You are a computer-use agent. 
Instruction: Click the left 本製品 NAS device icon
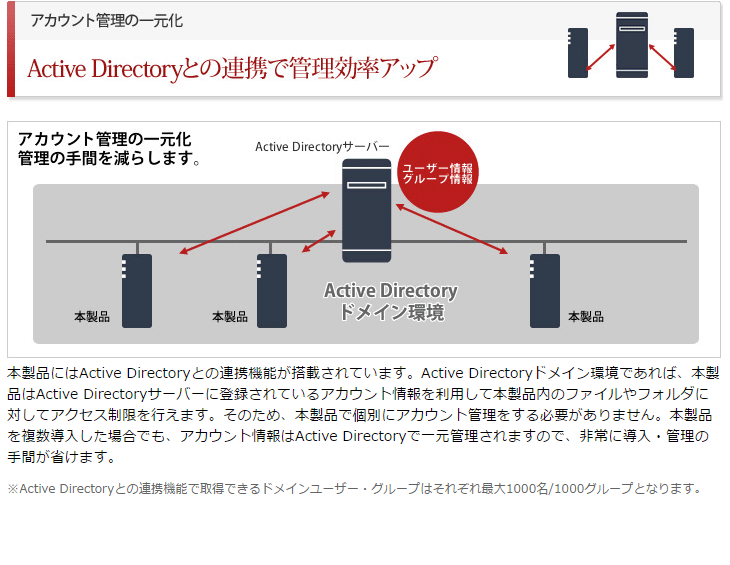pyautogui.click(x=137, y=290)
